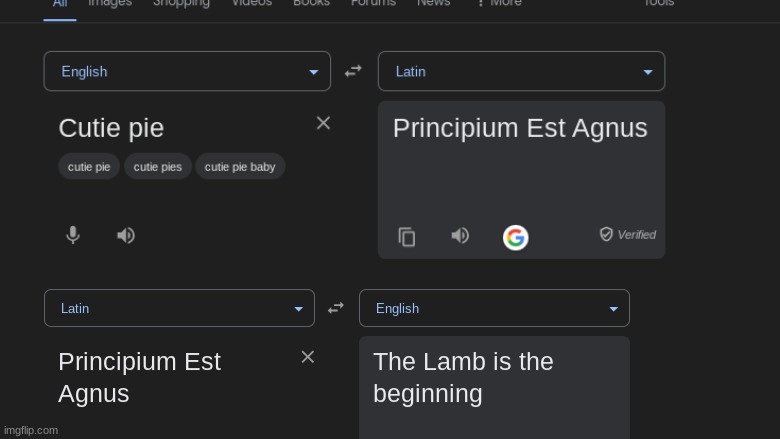Swap Latin and English languages in lower translator
This screenshot has width=780, height=439.
point(336,308)
